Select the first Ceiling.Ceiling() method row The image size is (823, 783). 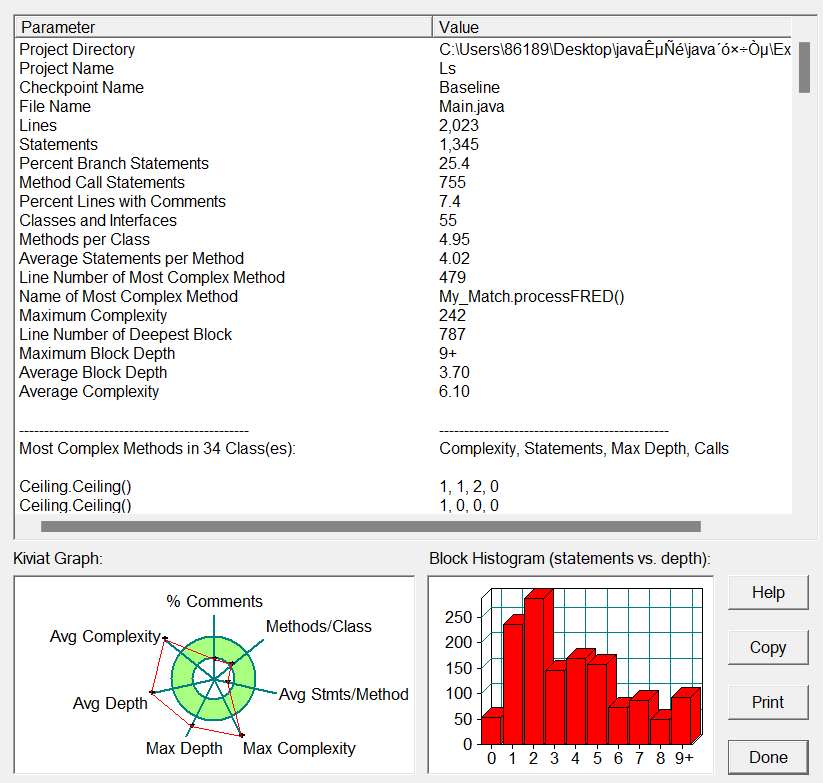coord(403,486)
